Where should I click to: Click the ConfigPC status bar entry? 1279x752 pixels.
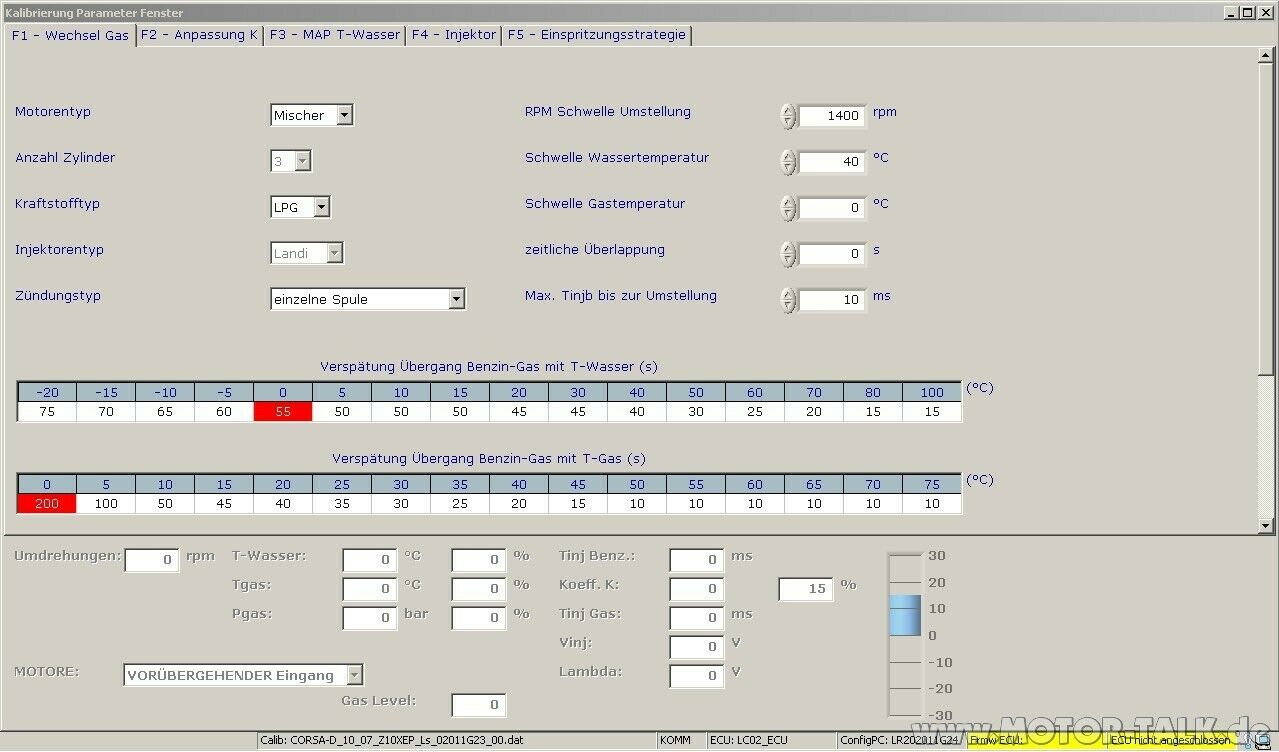tap(901, 741)
